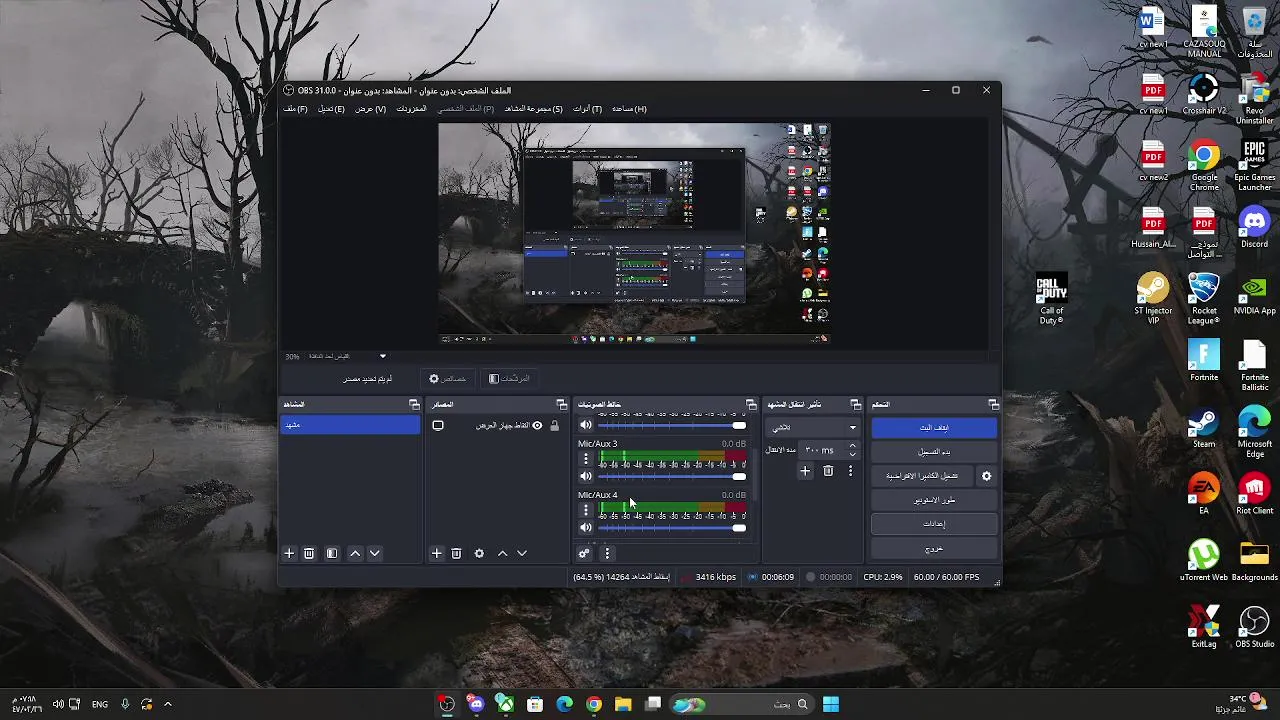The height and width of the screenshot is (720, 1280).
Task: Select the highlighted scene in the scenes list
Action: click(x=350, y=425)
